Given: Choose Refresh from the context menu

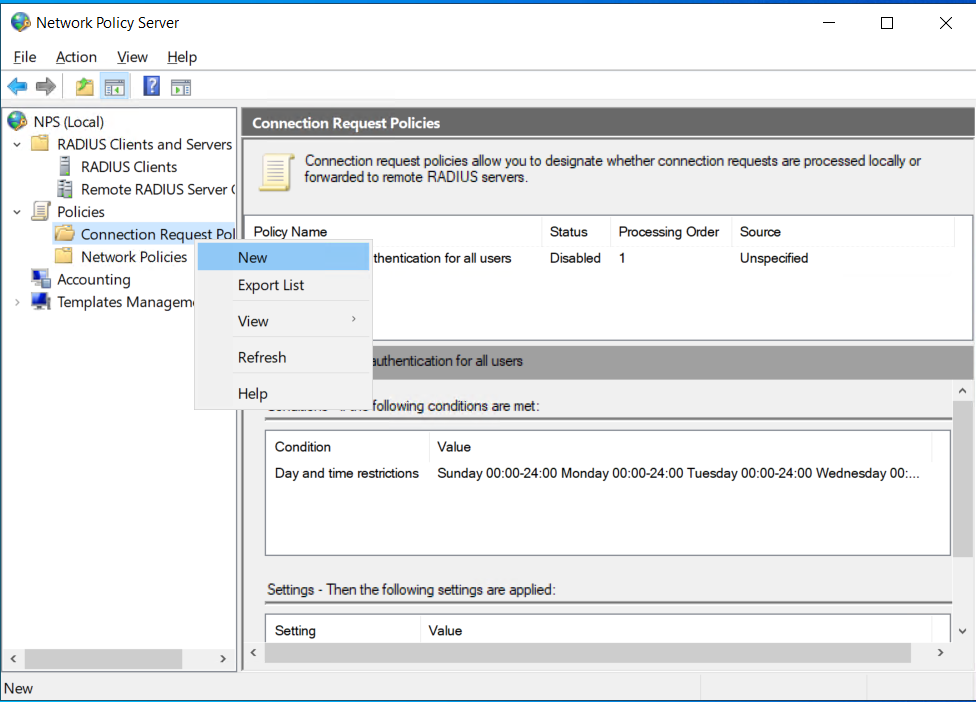Looking at the screenshot, I should click(283, 357).
